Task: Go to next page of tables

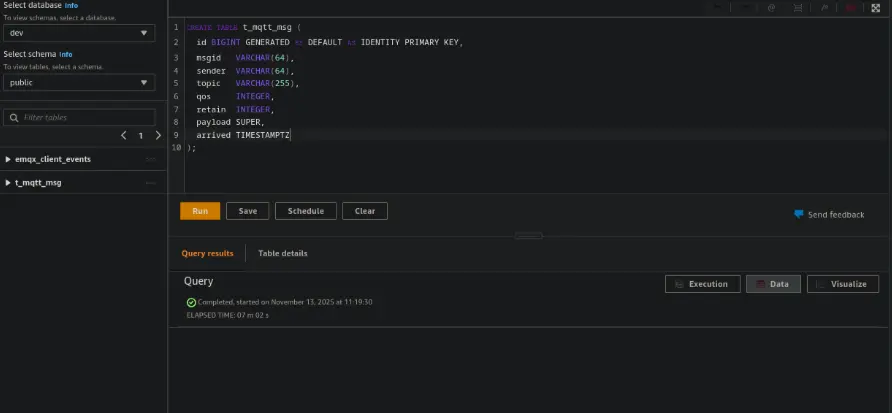Action: point(158,135)
